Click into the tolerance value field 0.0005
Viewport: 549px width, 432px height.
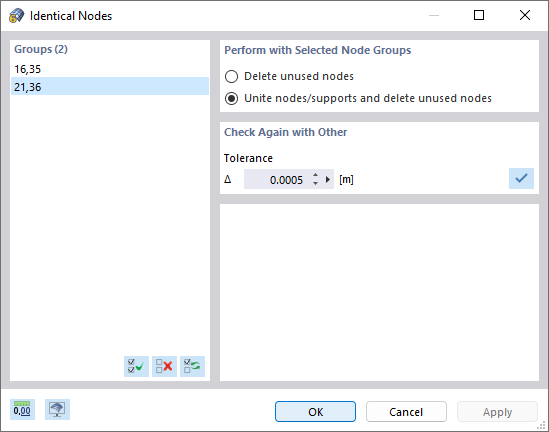pos(277,180)
